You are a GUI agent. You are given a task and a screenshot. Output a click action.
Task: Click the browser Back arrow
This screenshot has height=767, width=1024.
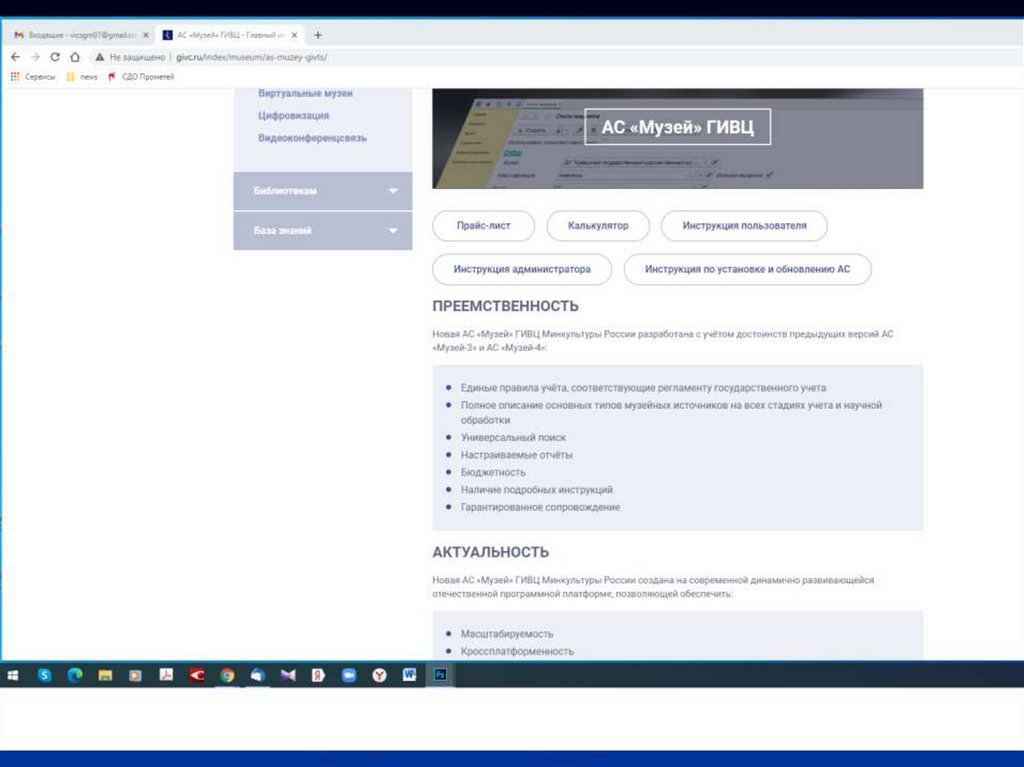coord(15,57)
